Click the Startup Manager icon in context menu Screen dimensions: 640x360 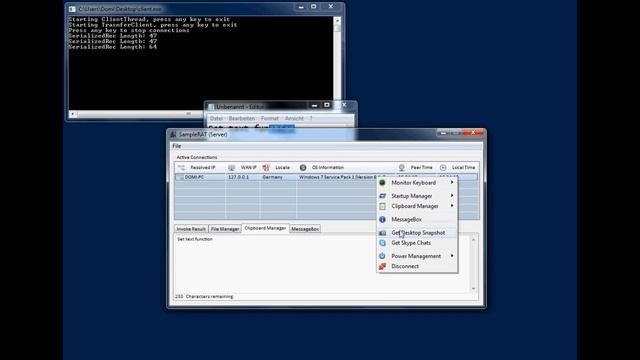pyautogui.click(x=382, y=196)
